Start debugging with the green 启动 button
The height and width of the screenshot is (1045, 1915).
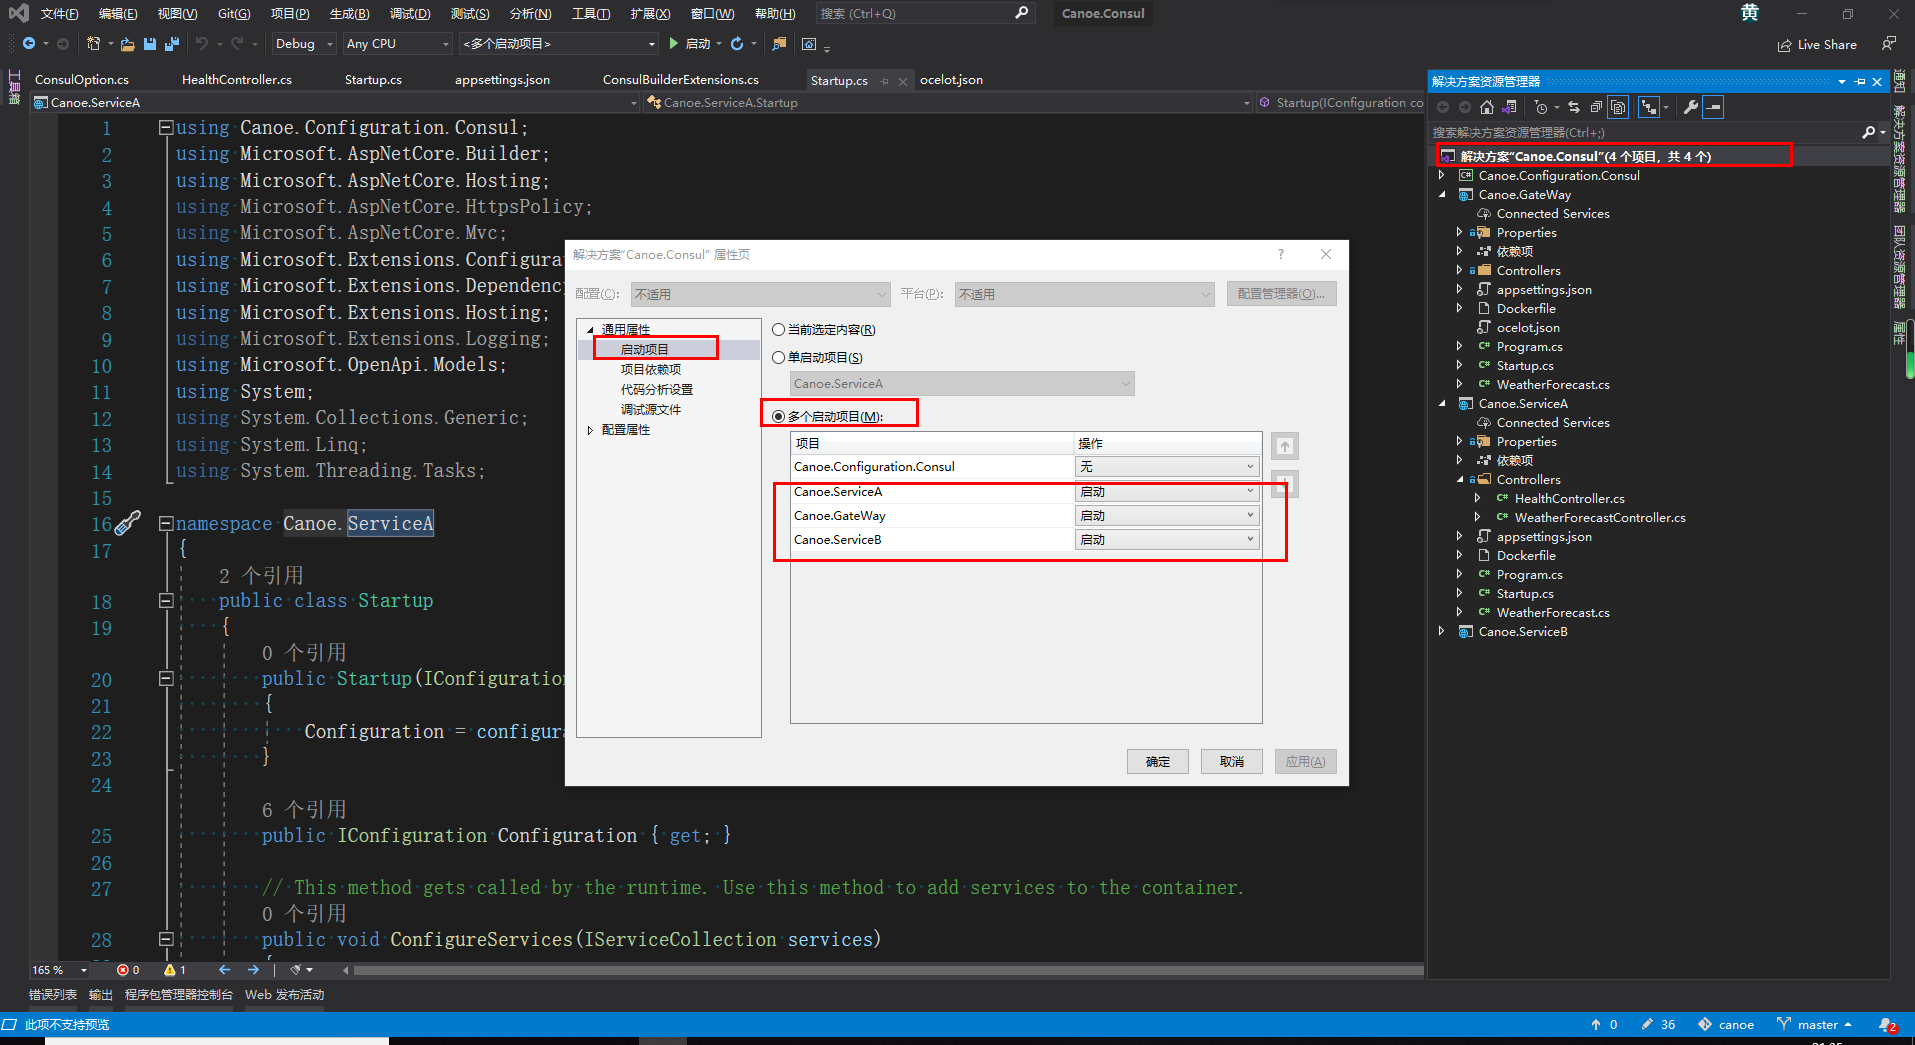pos(692,43)
